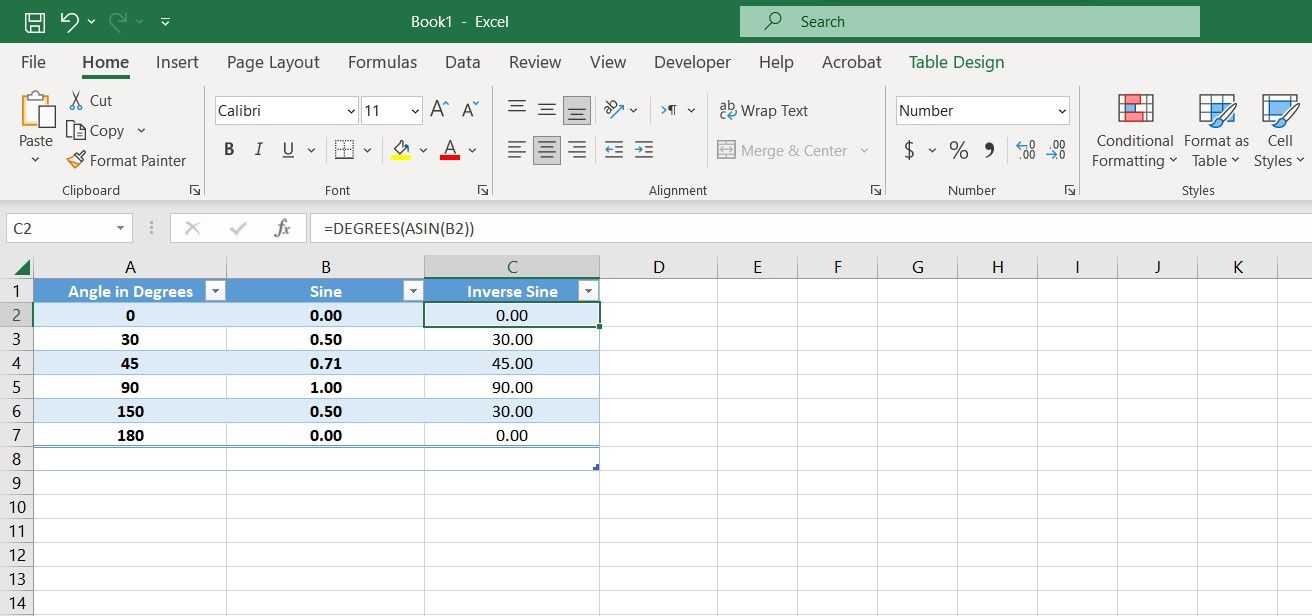Select cell with value 45.00
Screen dimensions: 1312x616
512,363
